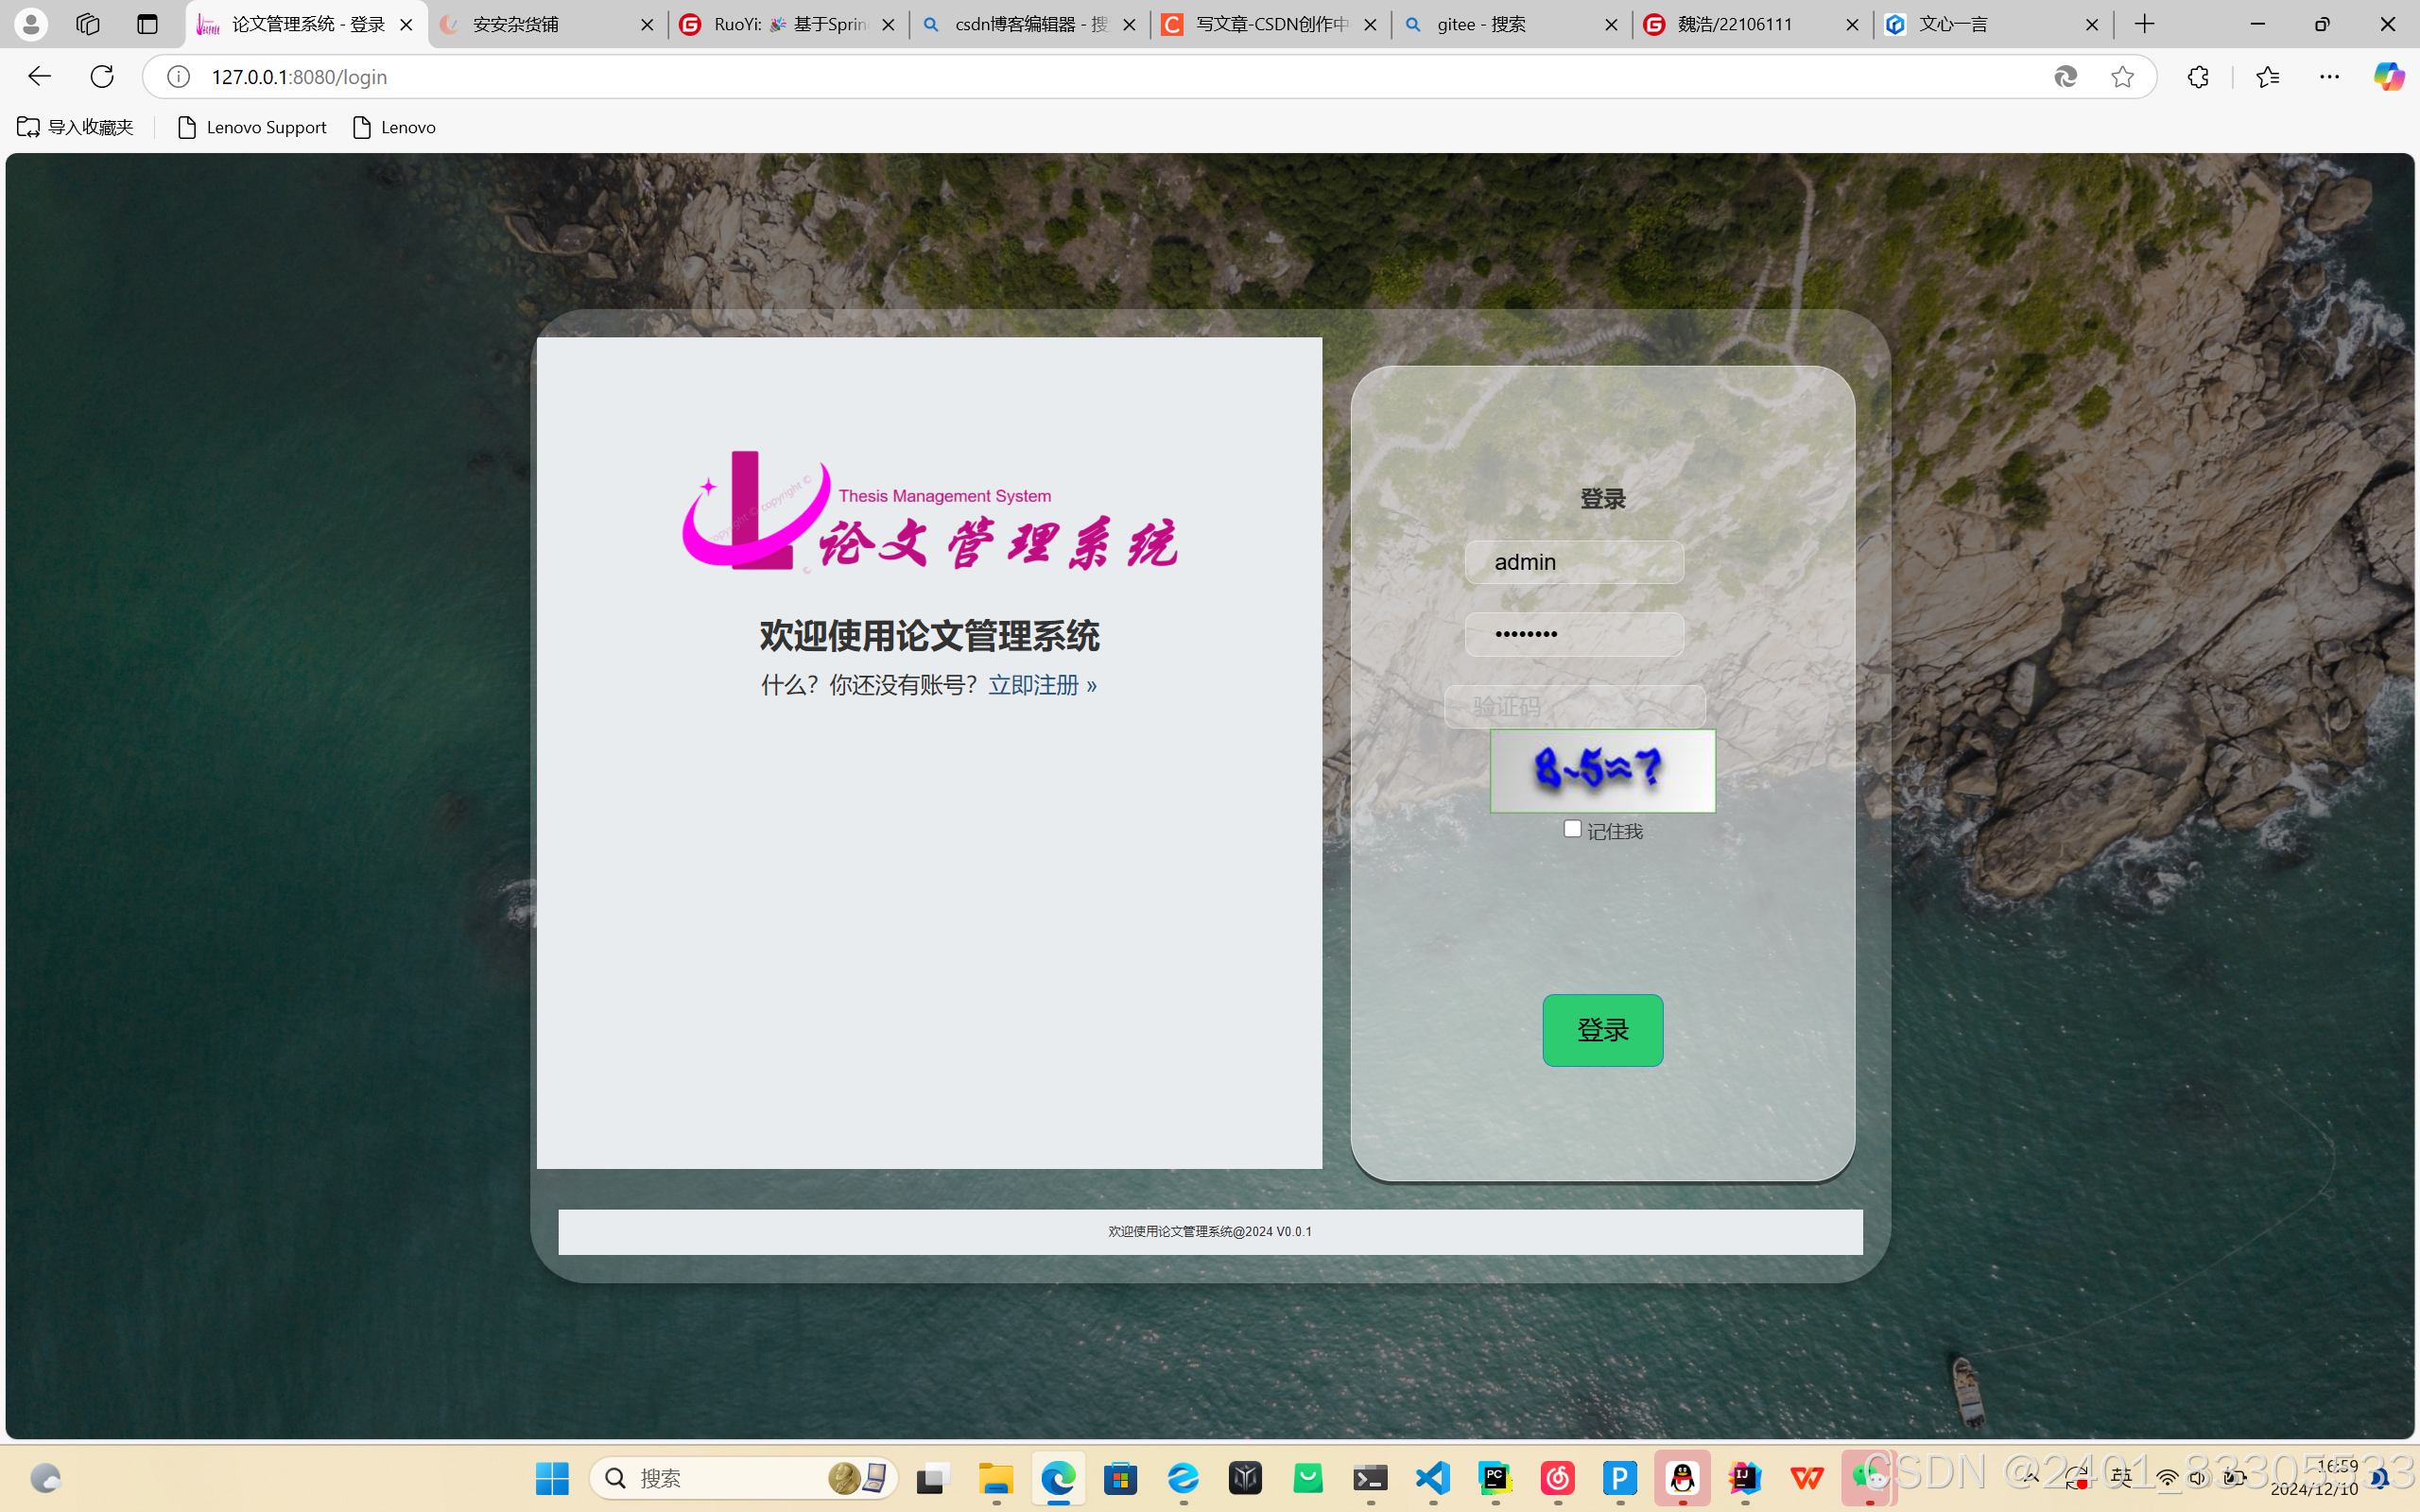Open the Copilot icon in toolbar

(x=2388, y=77)
